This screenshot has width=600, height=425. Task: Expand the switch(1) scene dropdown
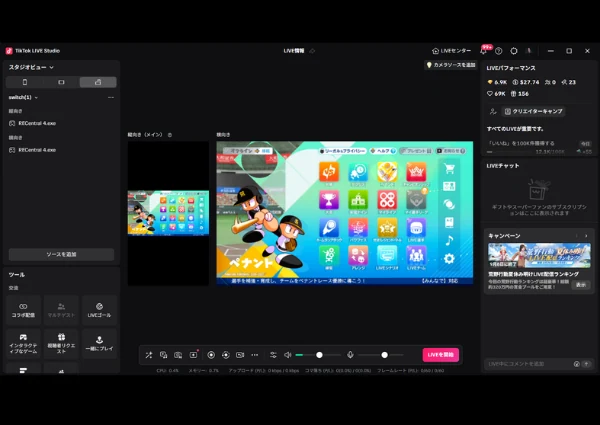[x=23, y=98]
